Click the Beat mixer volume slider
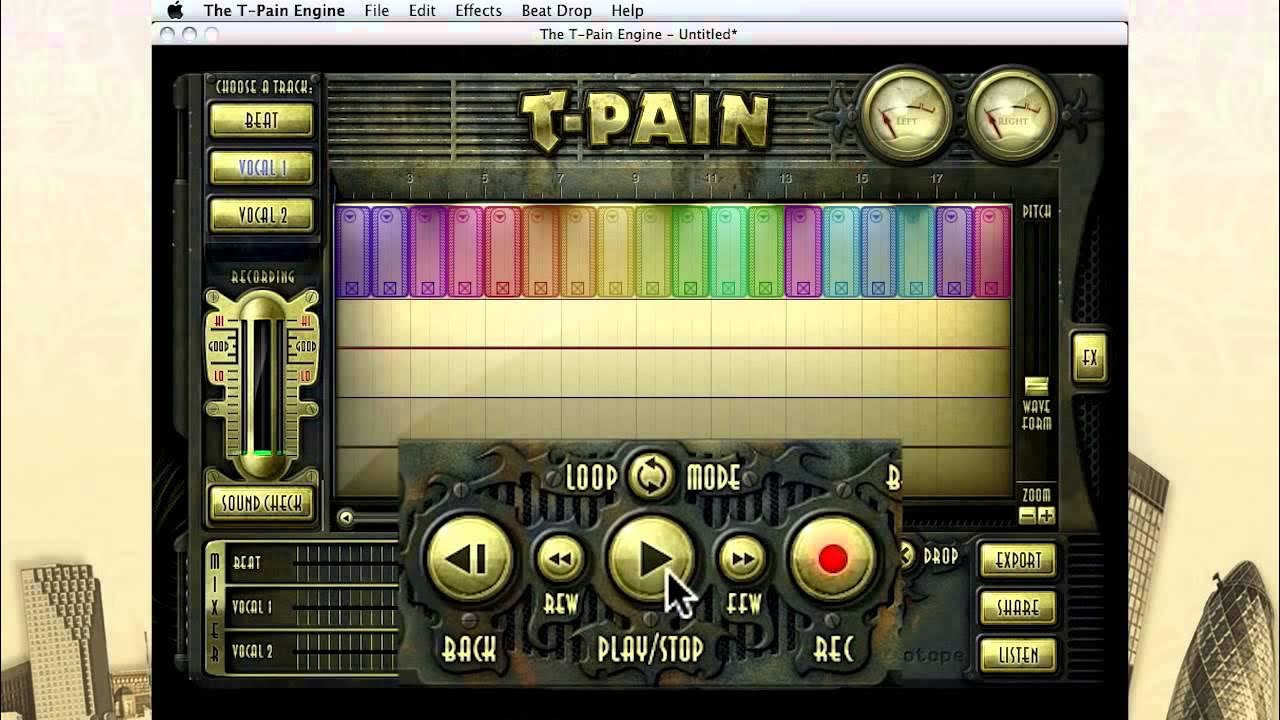Image resolution: width=1280 pixels, height=720 pixels. pyautogui.click(x=346, y=562)
